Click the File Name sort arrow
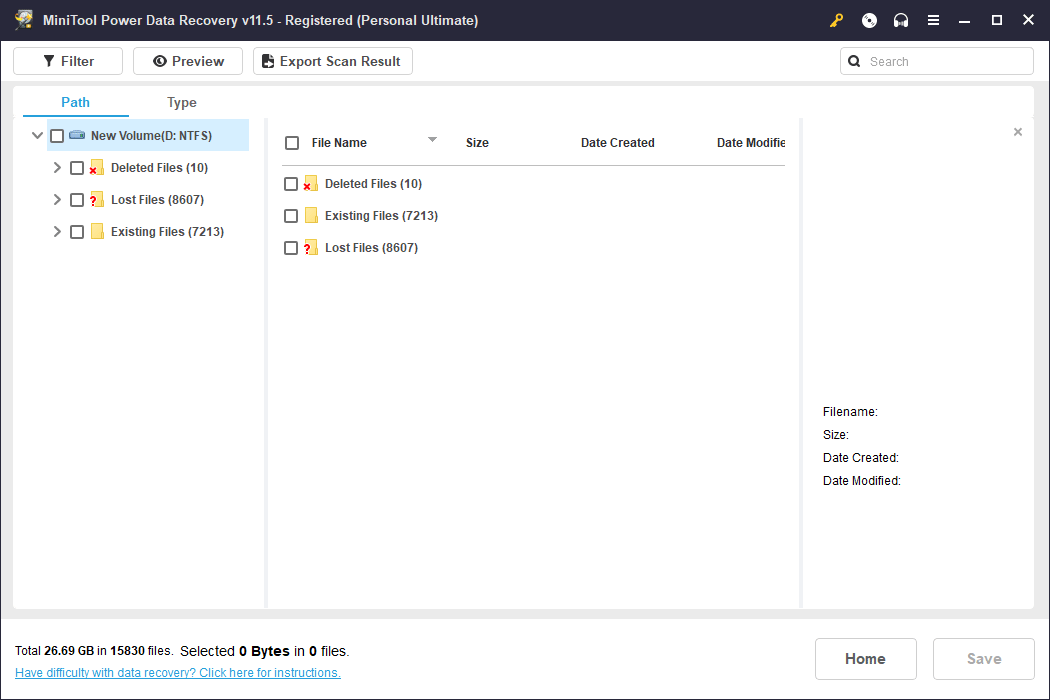Image resolution: width=1050 pixels, height=700 pixels. point(432,140)
